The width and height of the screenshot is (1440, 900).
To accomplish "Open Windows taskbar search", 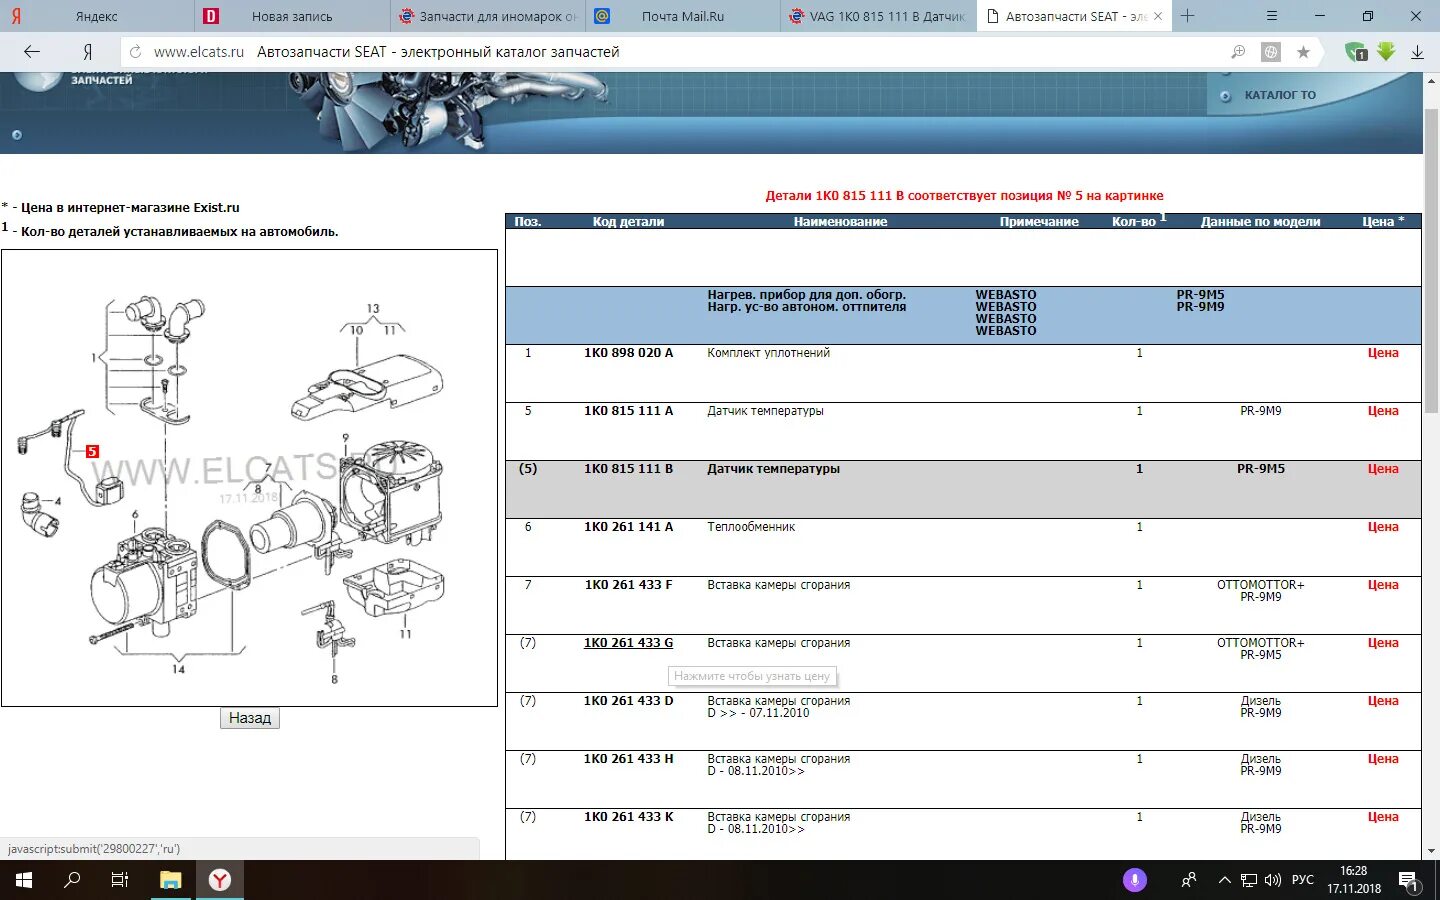I will click(72, 880).
